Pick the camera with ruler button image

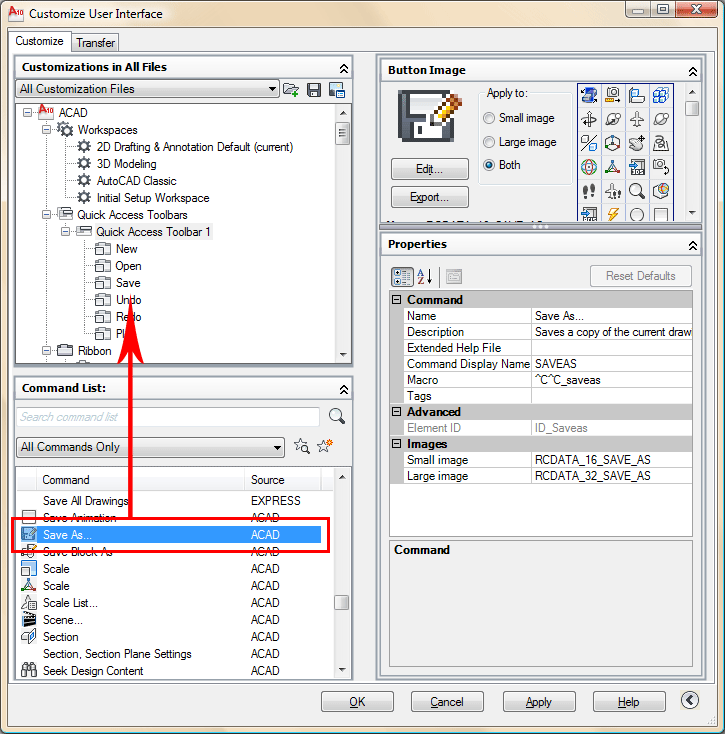tap(613, 95)
